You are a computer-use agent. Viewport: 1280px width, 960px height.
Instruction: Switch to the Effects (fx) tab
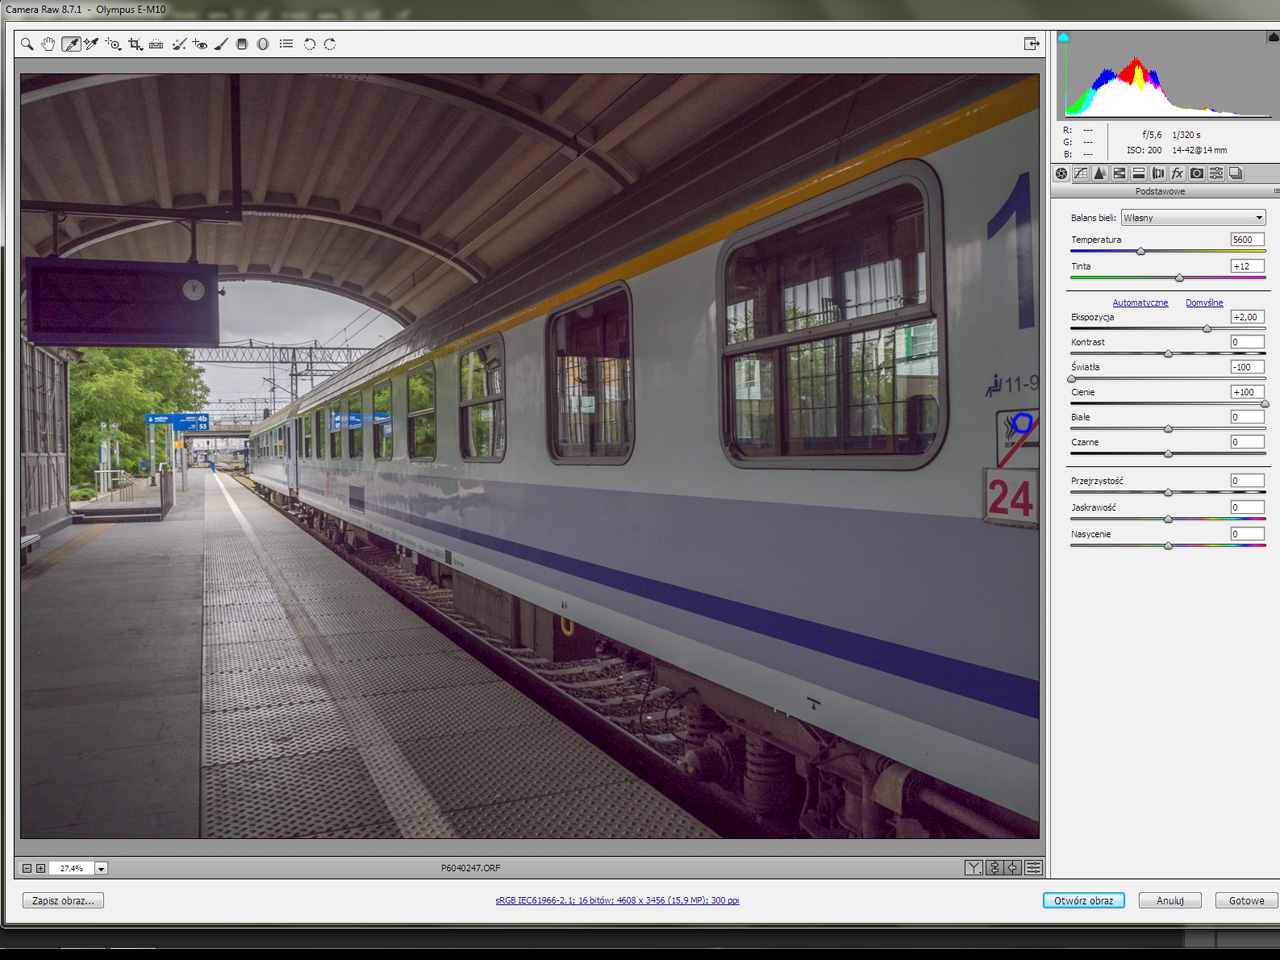(1177, 174)
